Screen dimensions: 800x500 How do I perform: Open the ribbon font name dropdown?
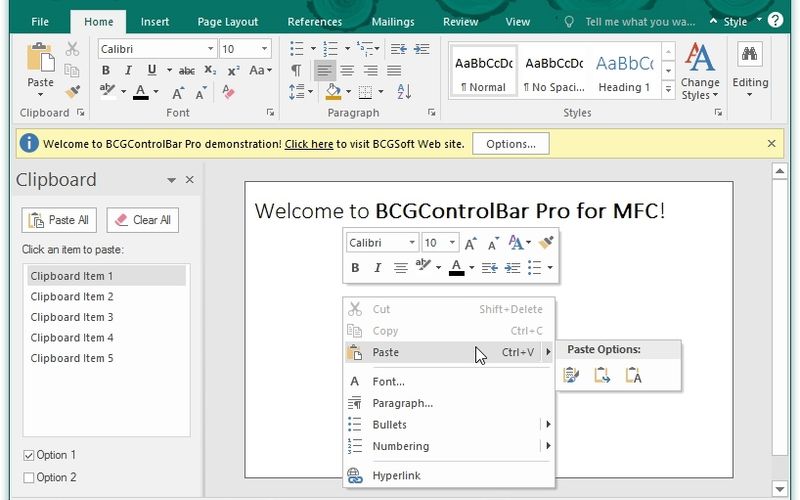210,49
